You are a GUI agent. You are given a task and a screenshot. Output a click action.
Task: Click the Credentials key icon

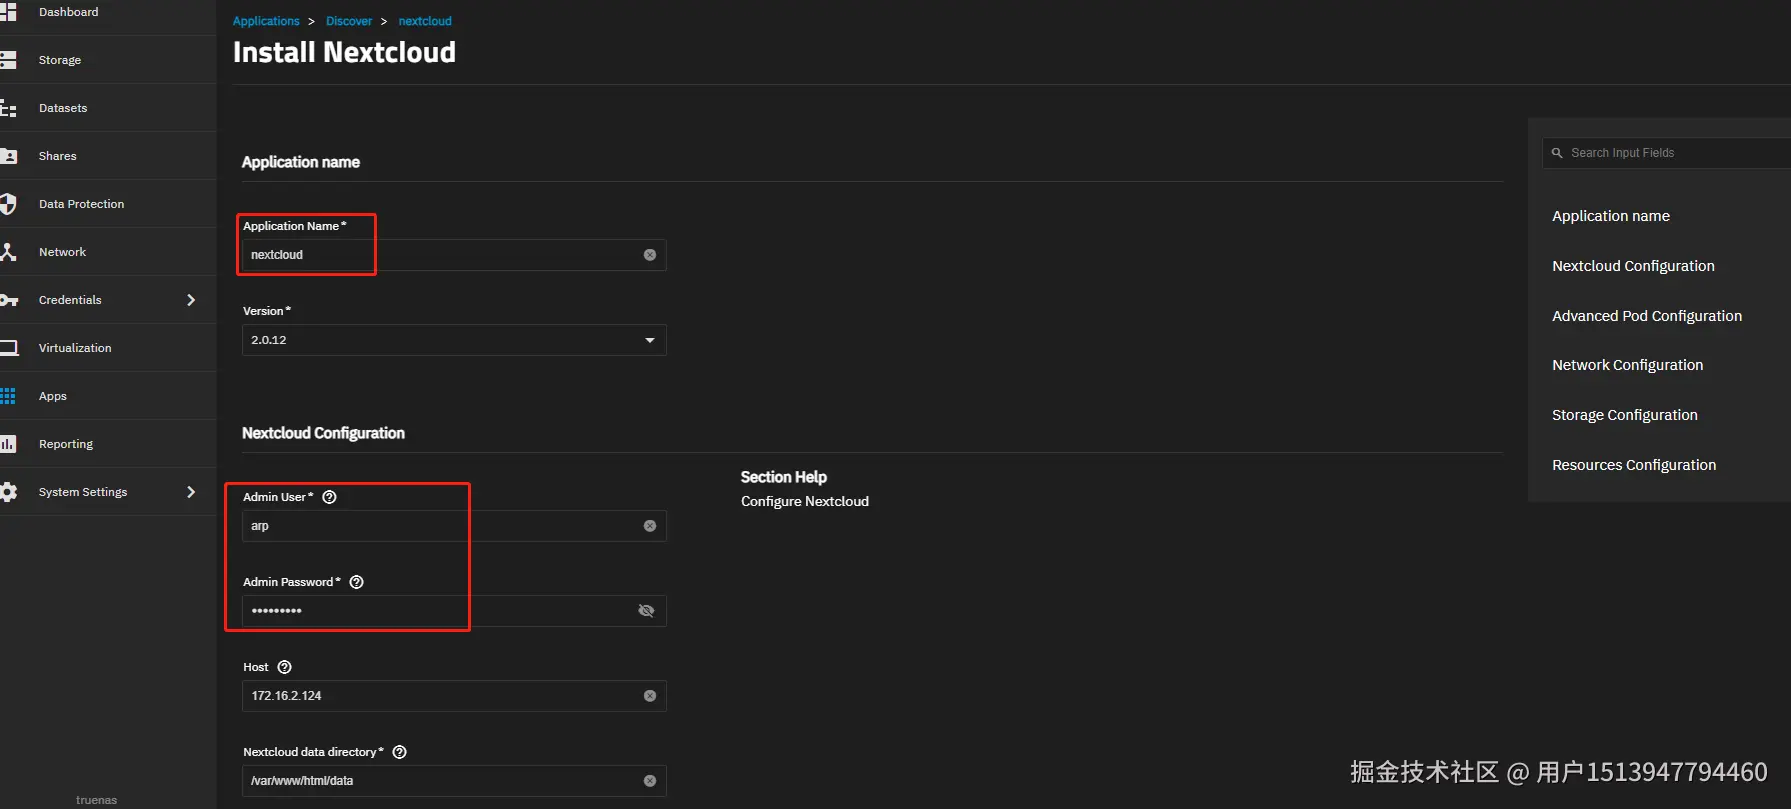8,300
